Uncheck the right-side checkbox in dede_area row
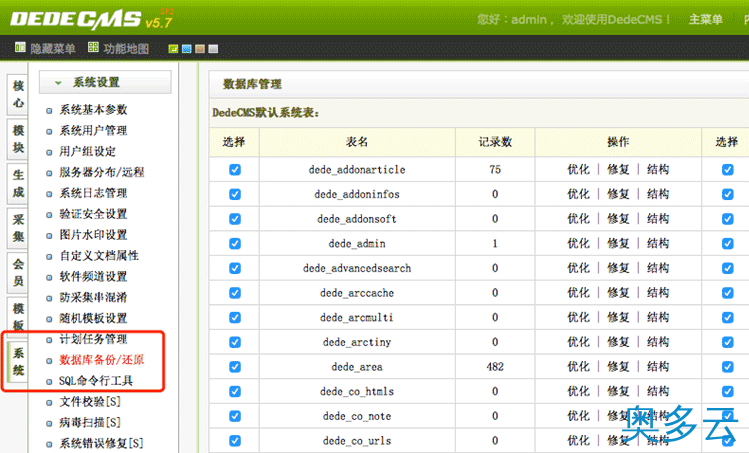Viewport: 749px width, 453px height. pyautogui.click(x=728, y=367)
